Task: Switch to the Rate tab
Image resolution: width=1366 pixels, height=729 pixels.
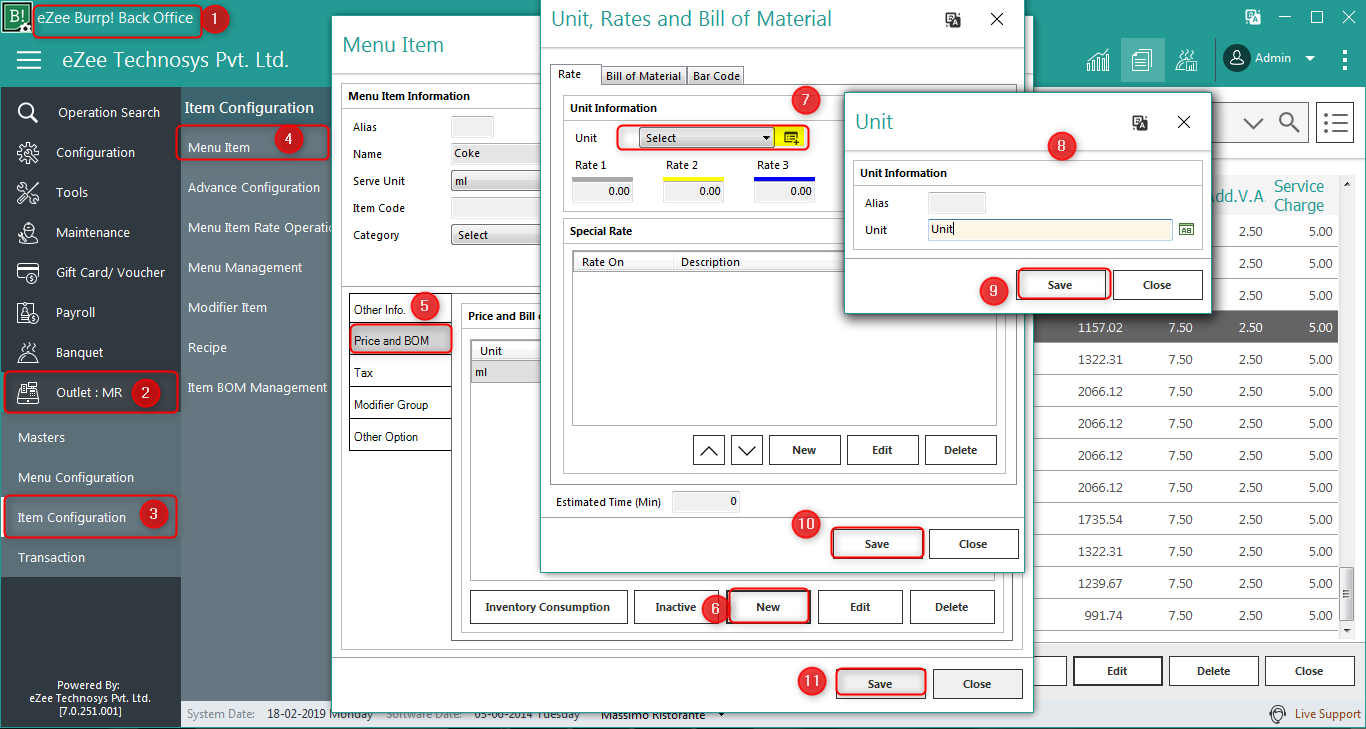Action: click(574, 75)
